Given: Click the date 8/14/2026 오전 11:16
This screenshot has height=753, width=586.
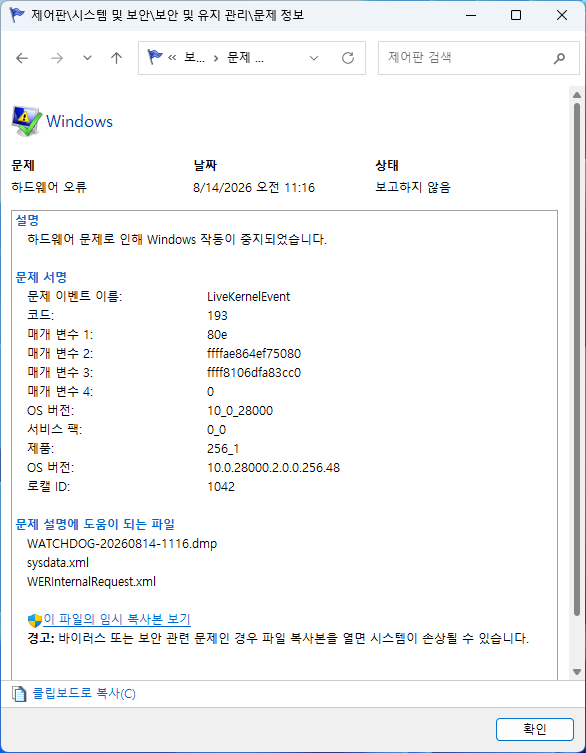Looking at the screenshot, I should [254, 188].
